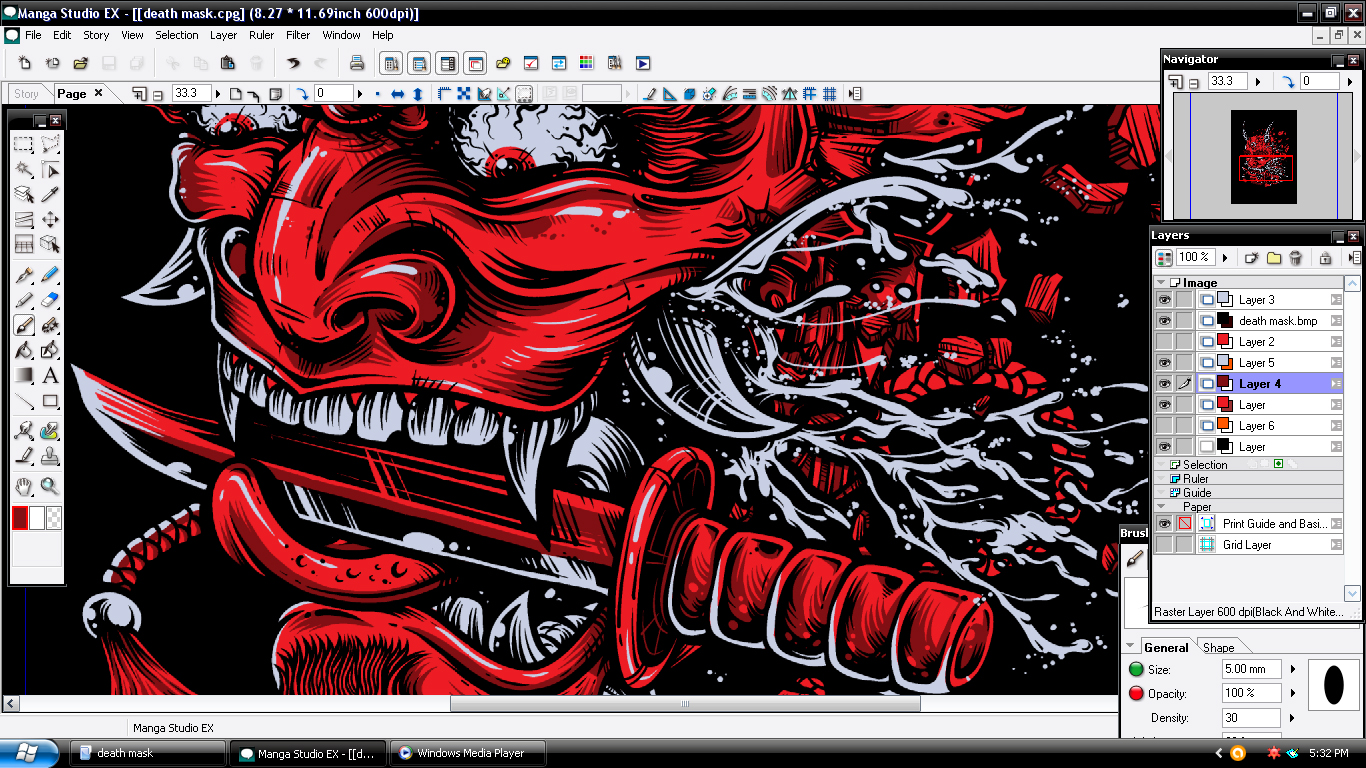Click the Delete Layer trash icon
The height and width of the screenshot is (768, 1366).
tap(1297, 257)
